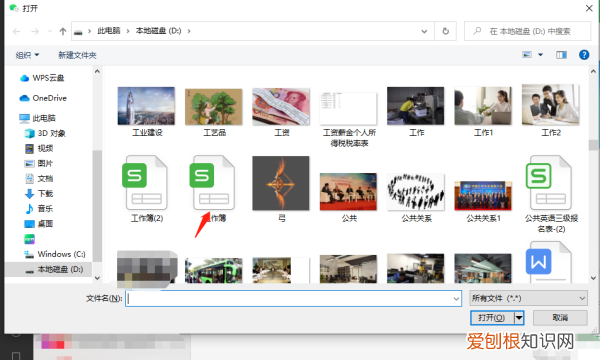The height and width of the screenshot is (360, 600).
Task: Click 此电脑 in the address breadcrumb
Action: pos(109,31)
